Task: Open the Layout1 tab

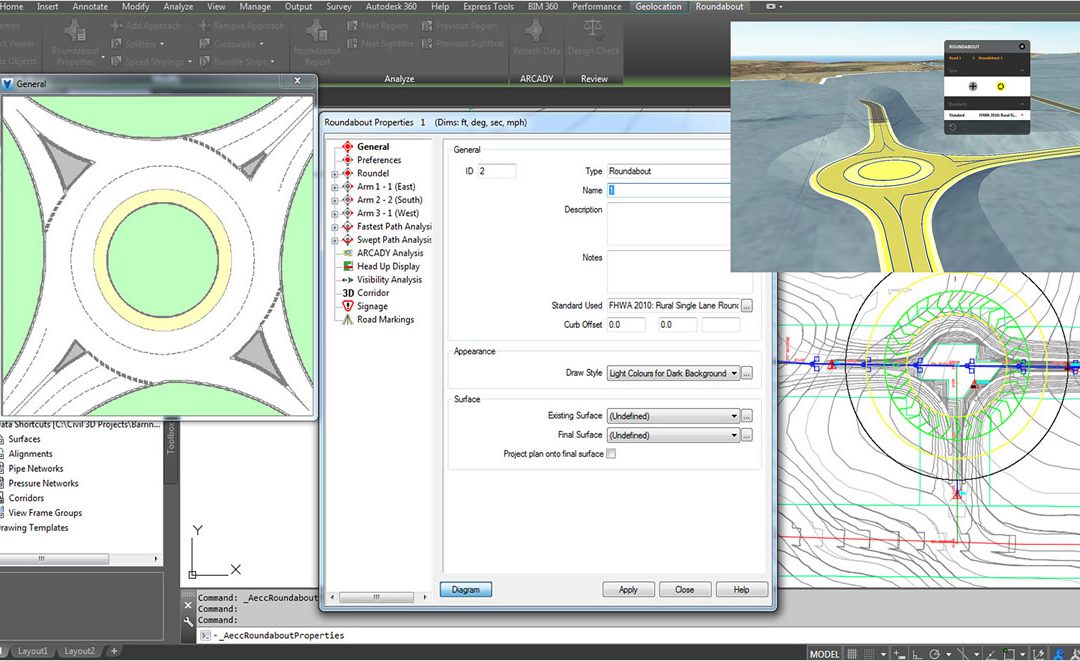Action: click(32, 651)
